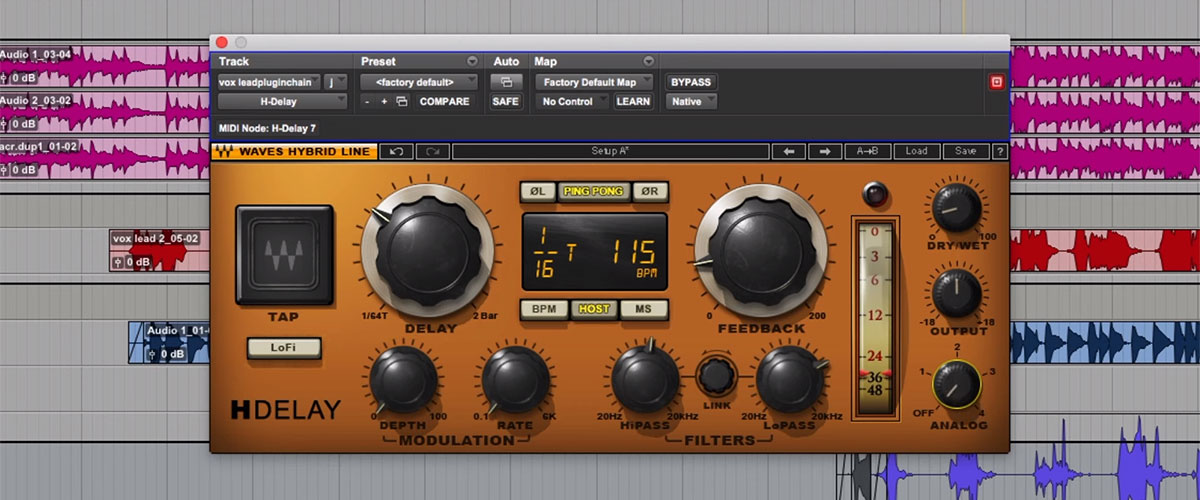Click the Waves undo arrow icon
Viewport: 1200px width, 500px height.
[x=396, y=151]
